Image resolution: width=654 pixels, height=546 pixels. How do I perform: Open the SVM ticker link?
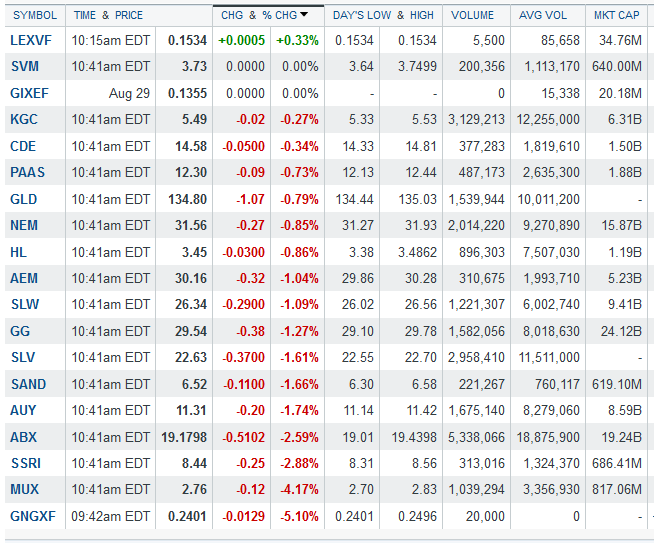click(x=25, y=66)
